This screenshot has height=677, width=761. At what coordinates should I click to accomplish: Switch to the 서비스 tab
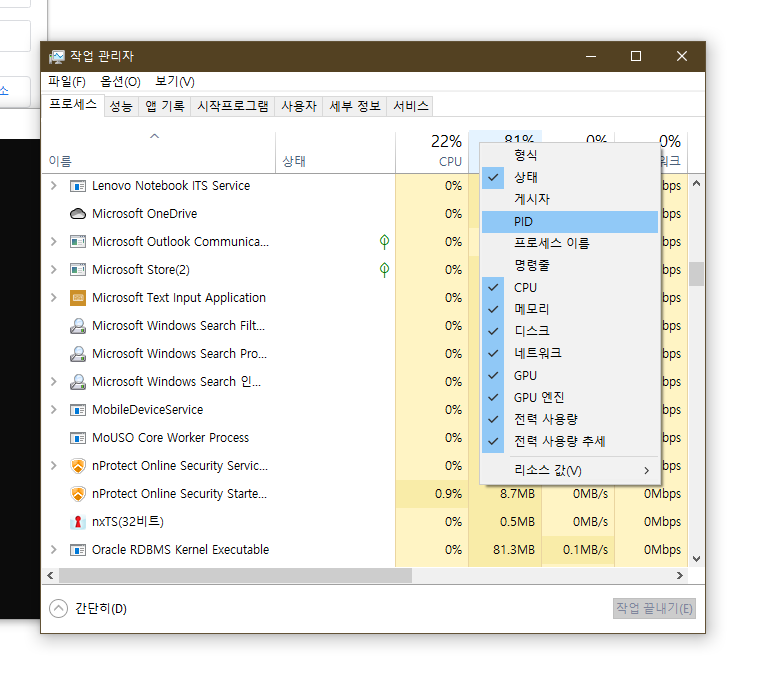pyautogui.click(x=411, y=106)
